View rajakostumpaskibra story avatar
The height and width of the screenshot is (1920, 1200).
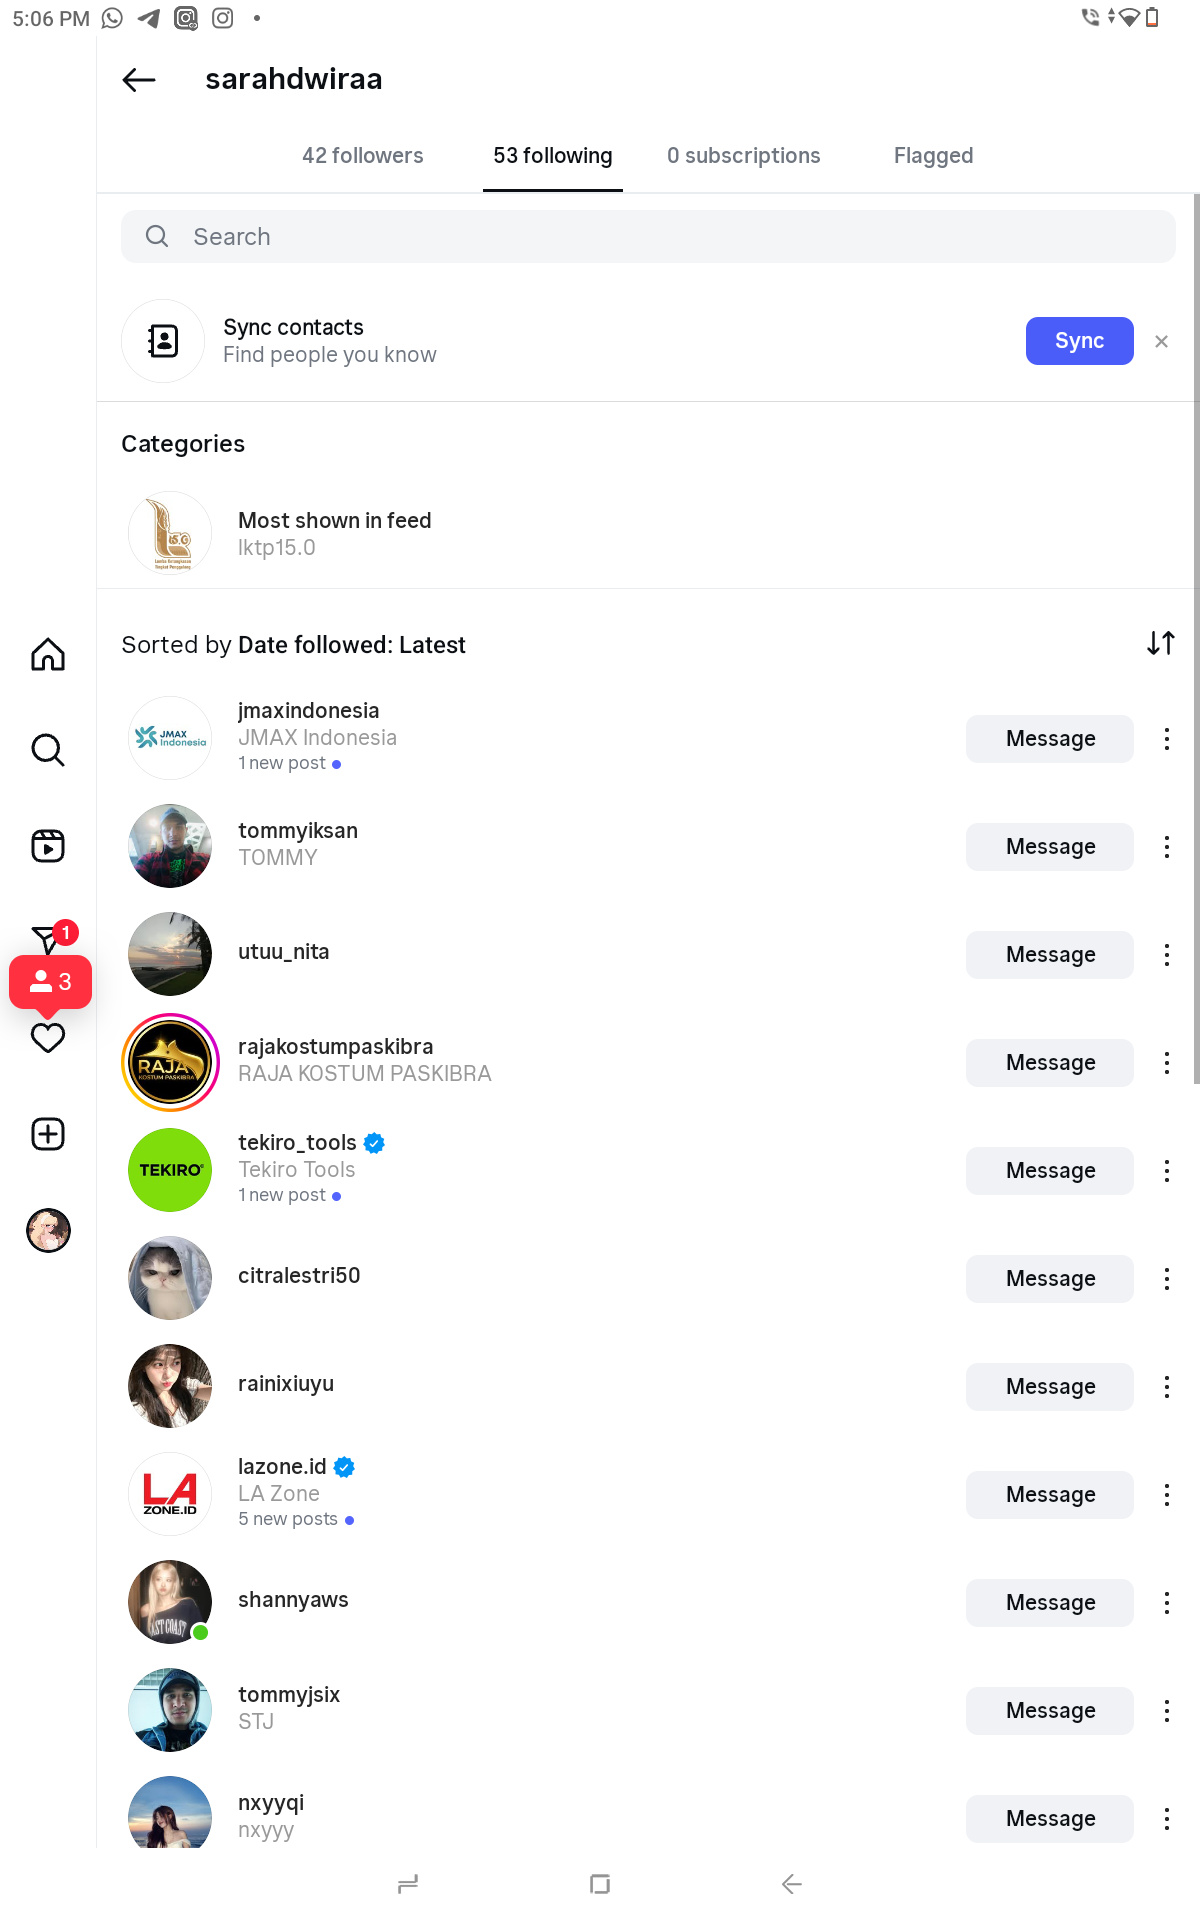coord(170,1063)
